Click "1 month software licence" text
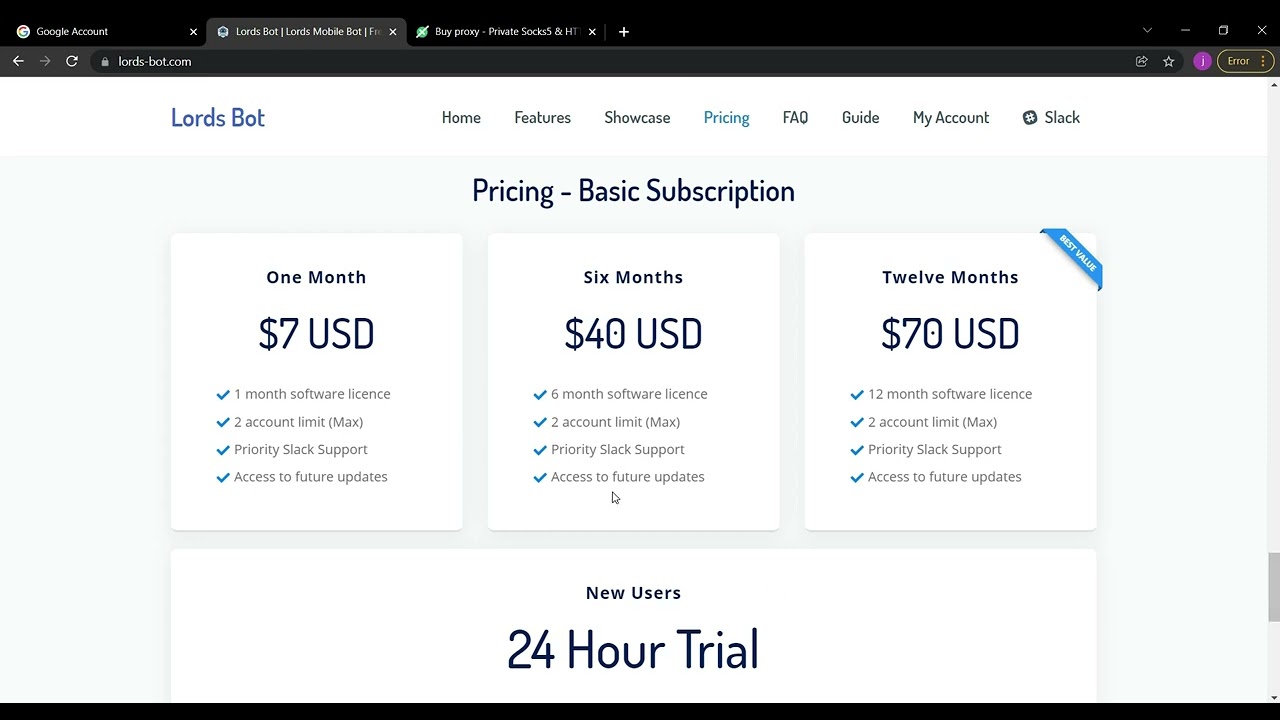This screenshot has height=720, width=1280. pos(312,394)
